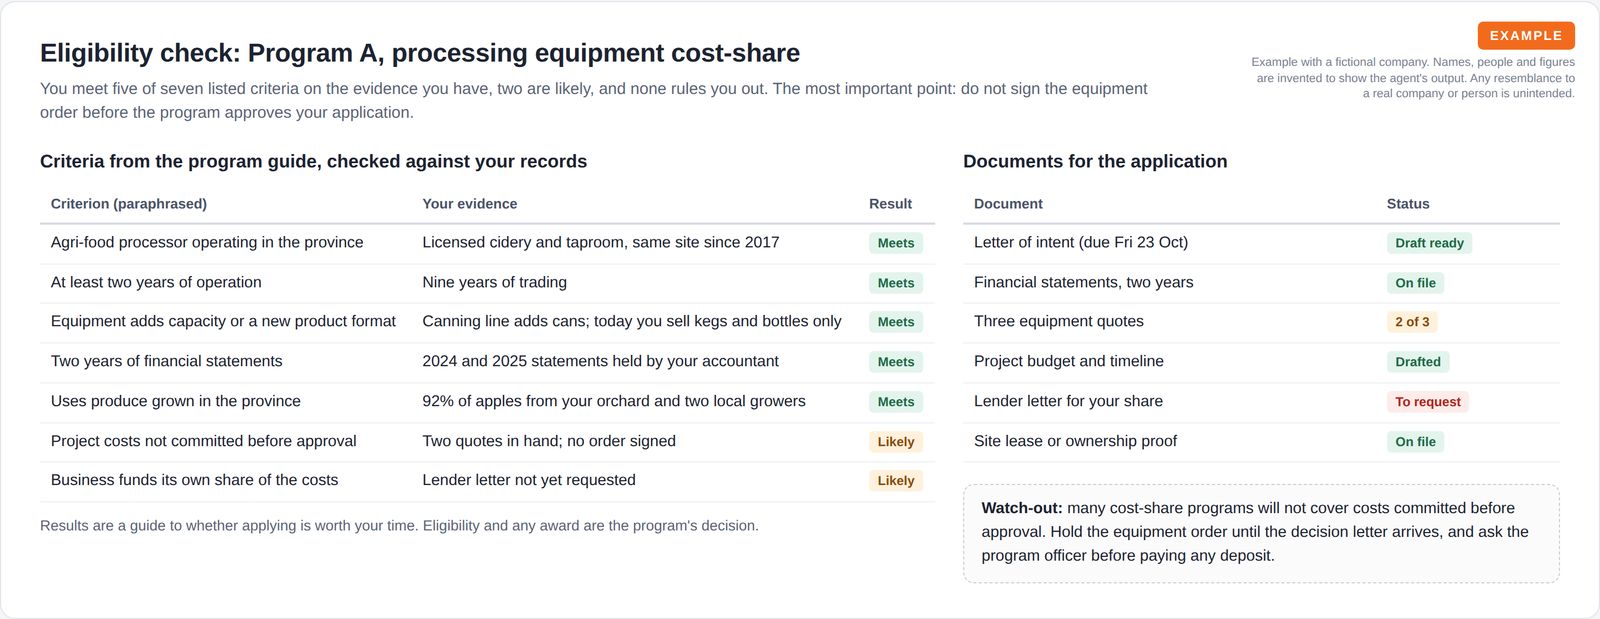The height and width of the screenshot is (619, 1600).
Task: Select 'Uses produce grown in the province' criterion
Action: (x=176, y=401)
